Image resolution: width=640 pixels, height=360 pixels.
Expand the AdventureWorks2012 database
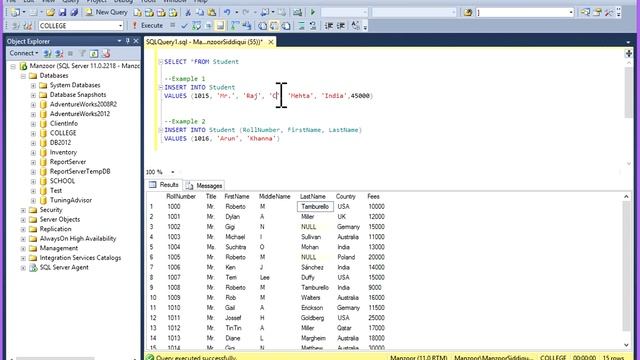(x=33, y=114)
